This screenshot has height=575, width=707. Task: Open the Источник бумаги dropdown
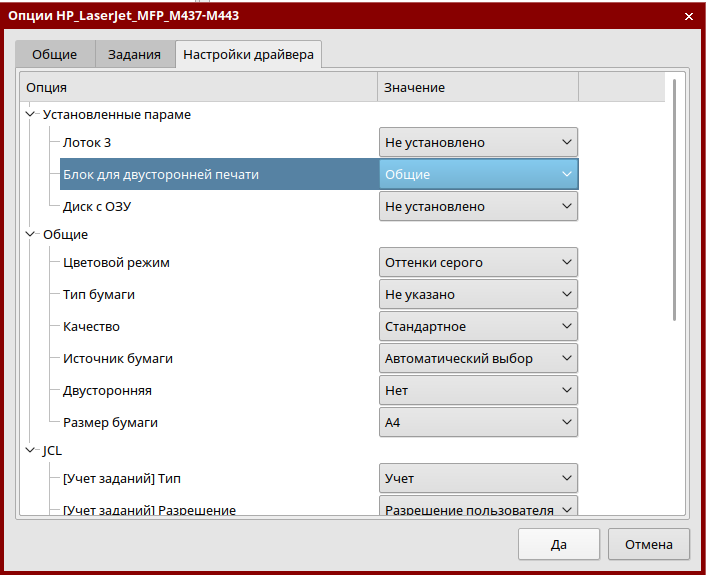tap(478, 359)
